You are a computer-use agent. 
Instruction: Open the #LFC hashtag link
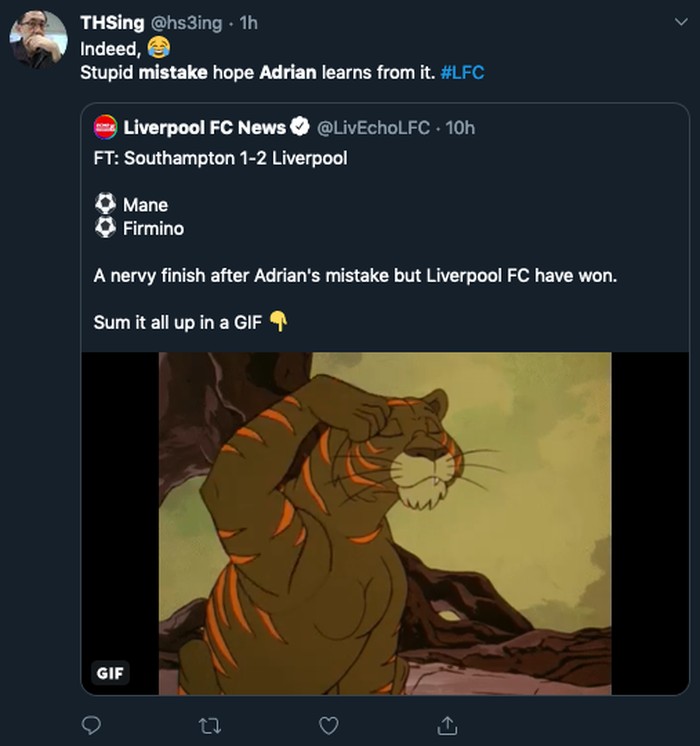[462, 73]
